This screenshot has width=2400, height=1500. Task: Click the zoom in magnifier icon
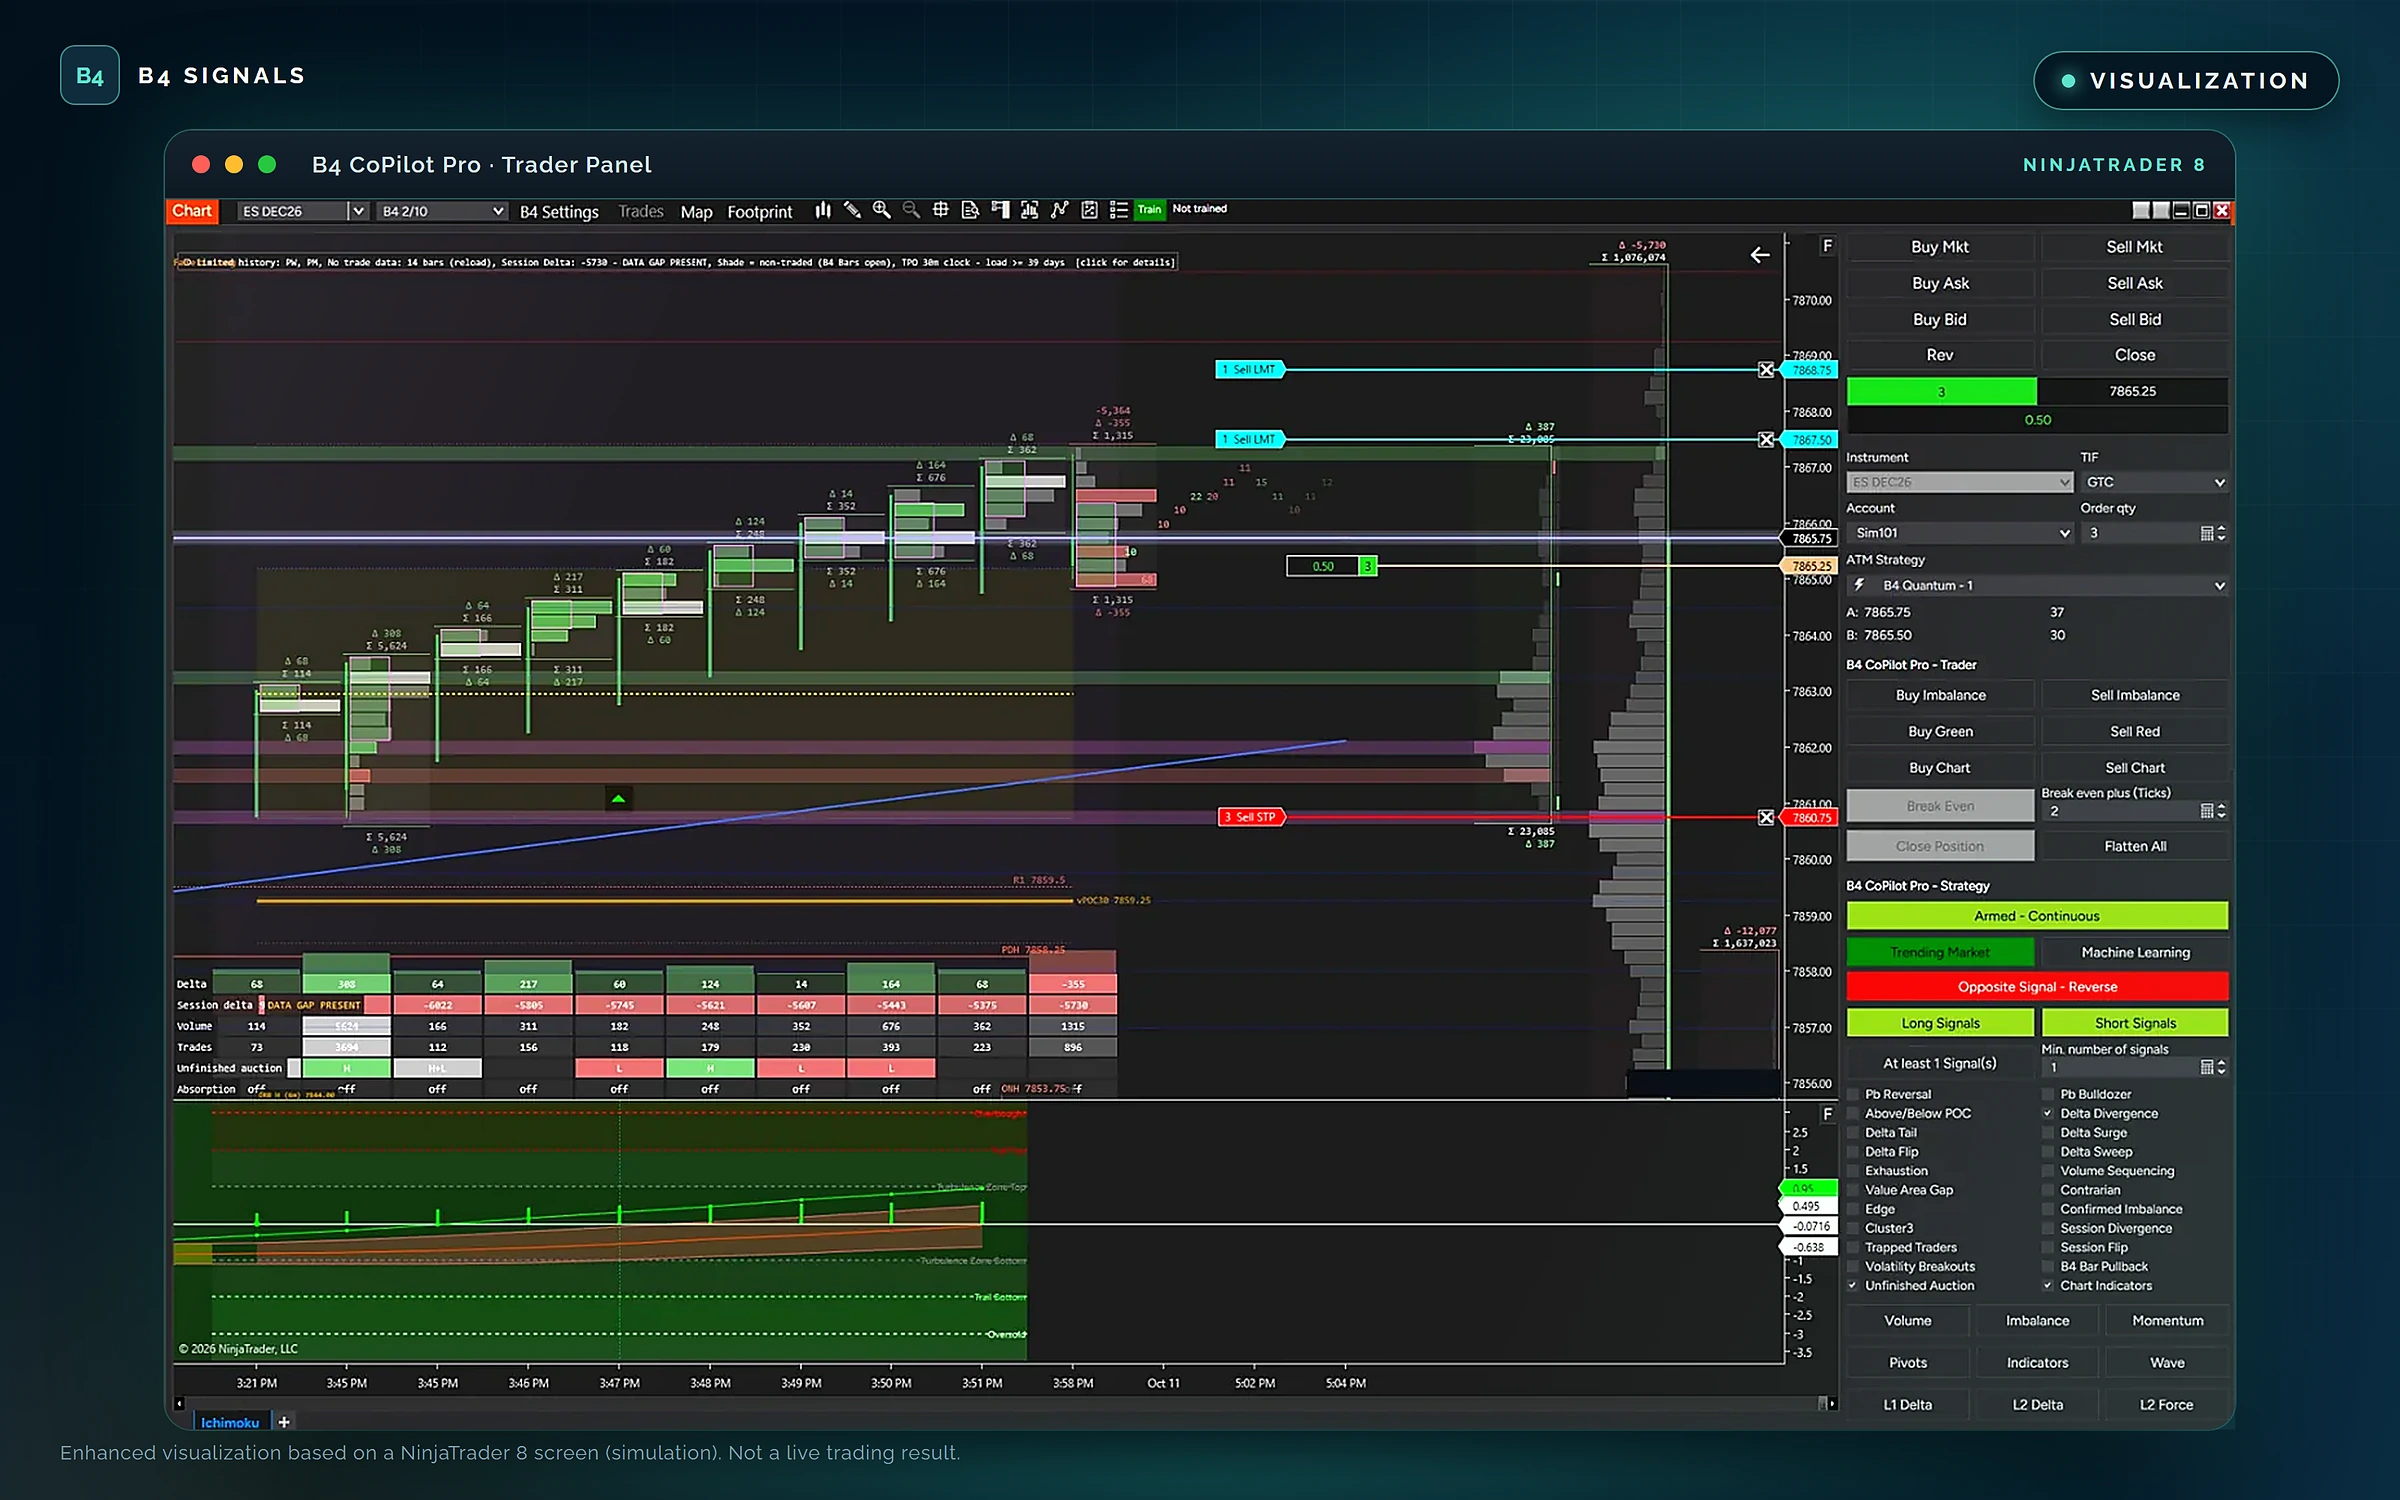[x=881, y=210]
